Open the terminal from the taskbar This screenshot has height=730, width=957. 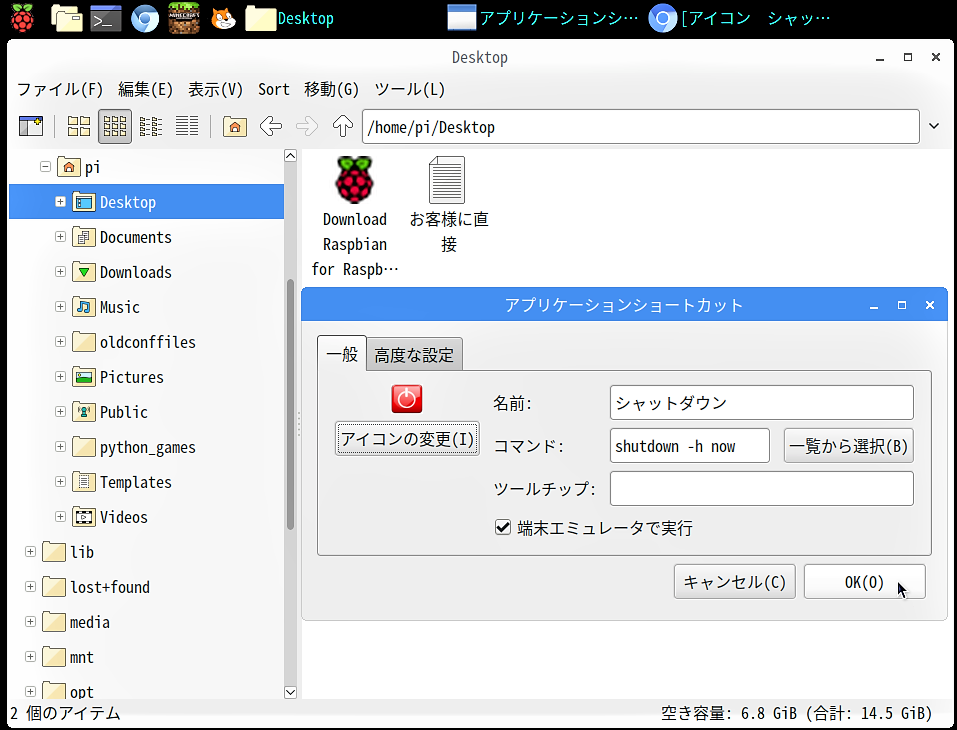(105, 18)
